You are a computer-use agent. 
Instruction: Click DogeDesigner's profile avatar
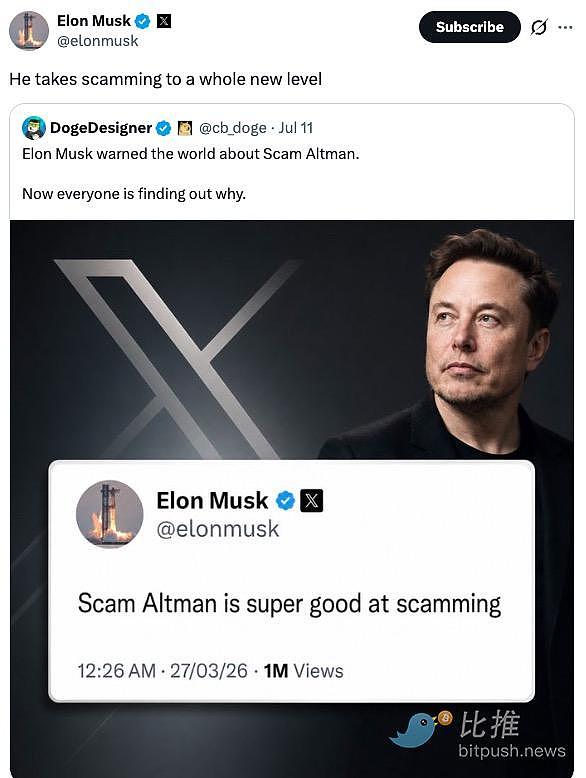click(34, 128)
